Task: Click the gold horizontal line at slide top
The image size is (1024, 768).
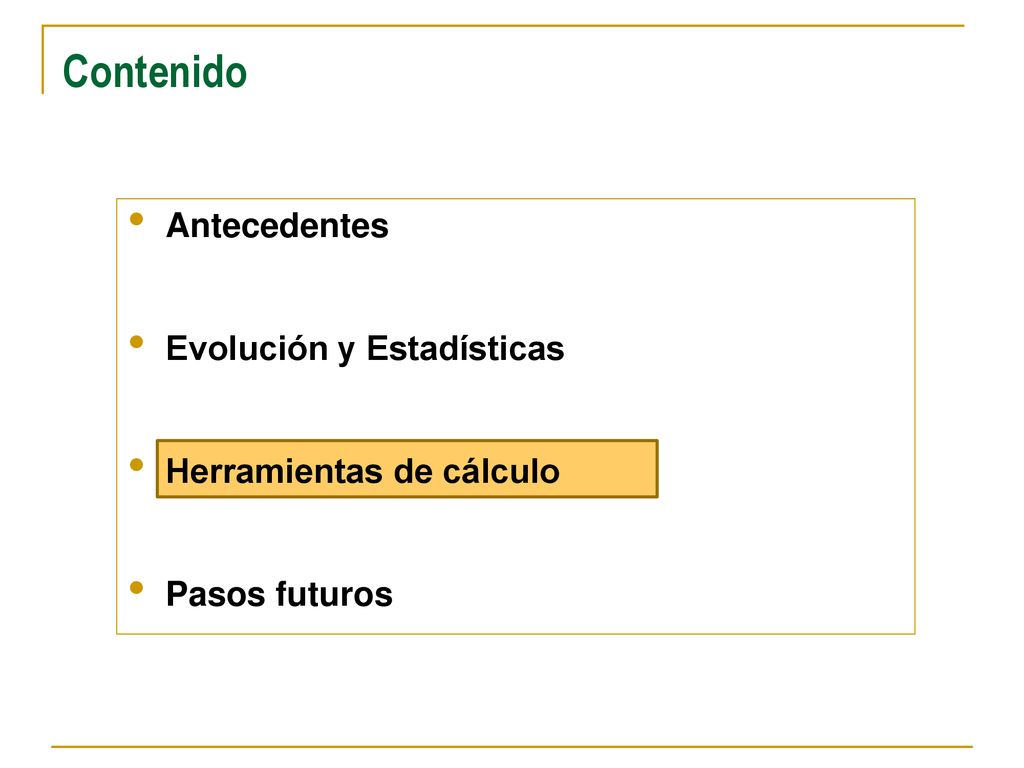Action: [504, 25]
